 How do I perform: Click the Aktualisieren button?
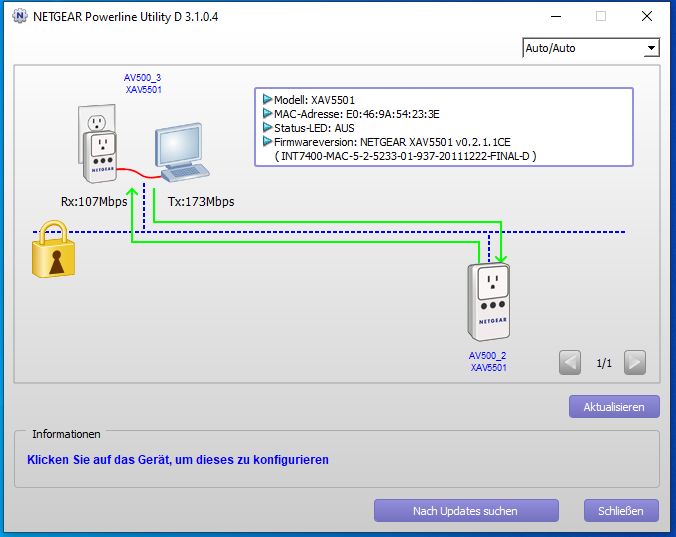(614, 407)
